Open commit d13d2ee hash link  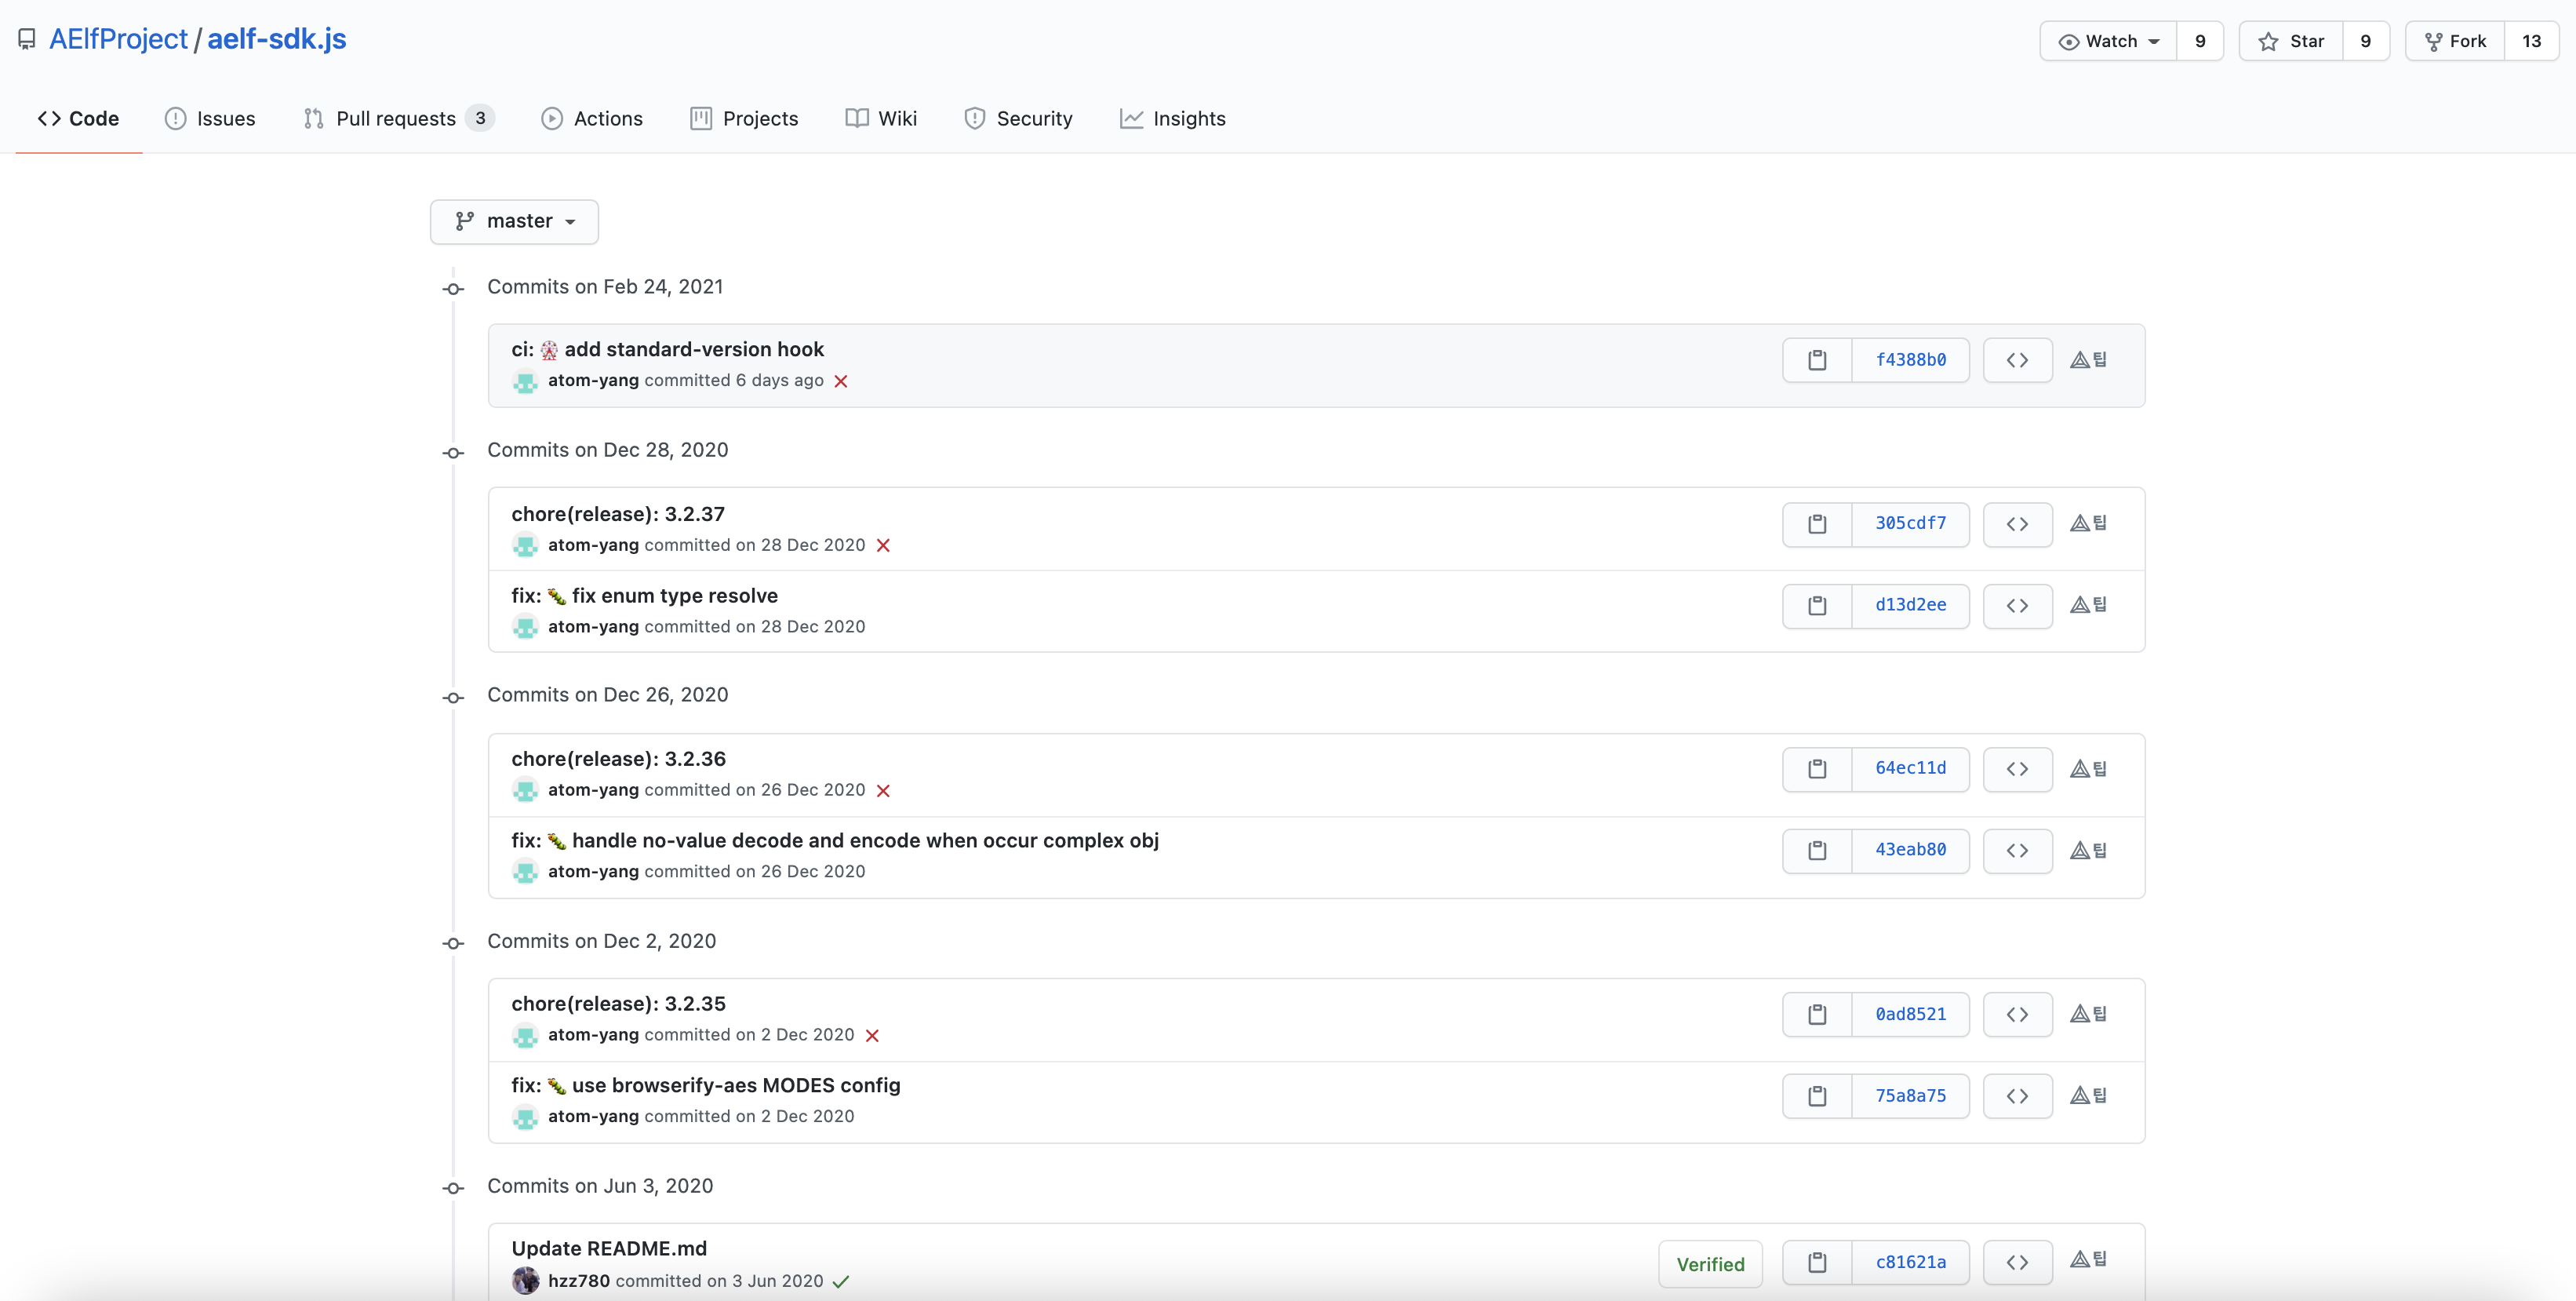coord(1910,606)
